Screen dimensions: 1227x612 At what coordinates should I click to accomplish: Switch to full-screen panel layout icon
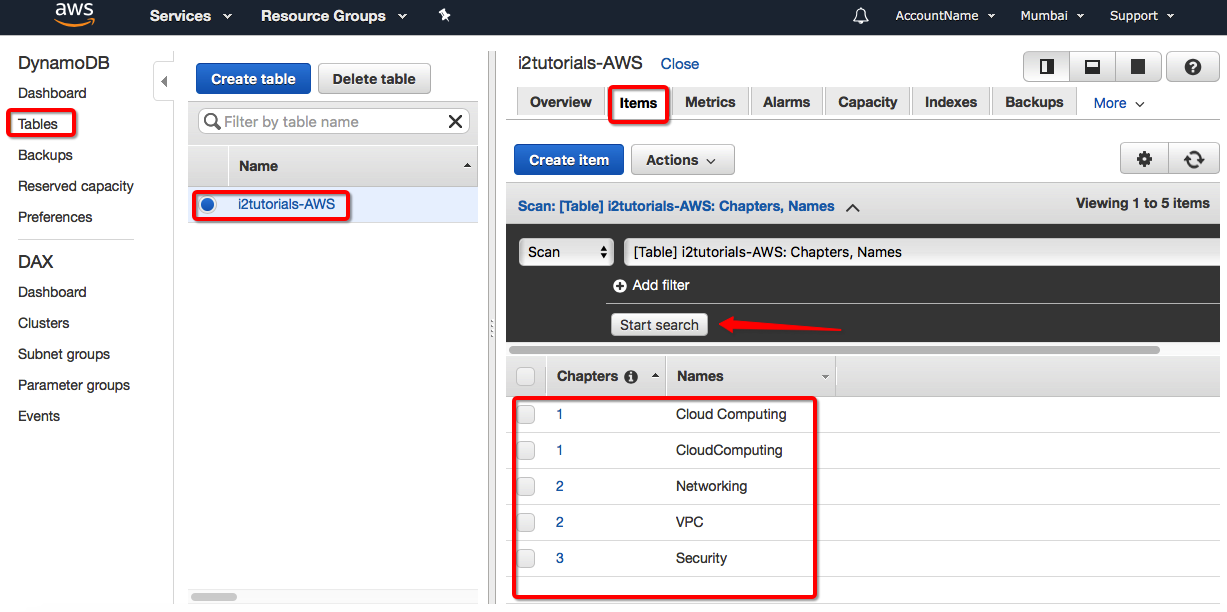[1138, 67]
